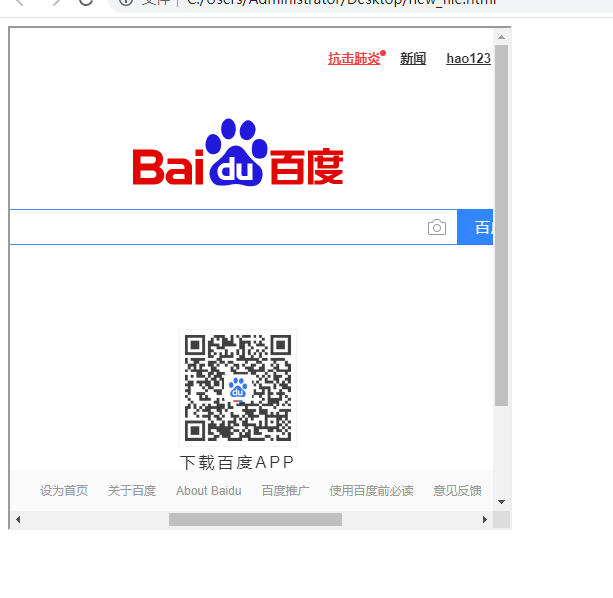
Task: Click the vertical scrollbar down arrow
Action: pos(502,502)
